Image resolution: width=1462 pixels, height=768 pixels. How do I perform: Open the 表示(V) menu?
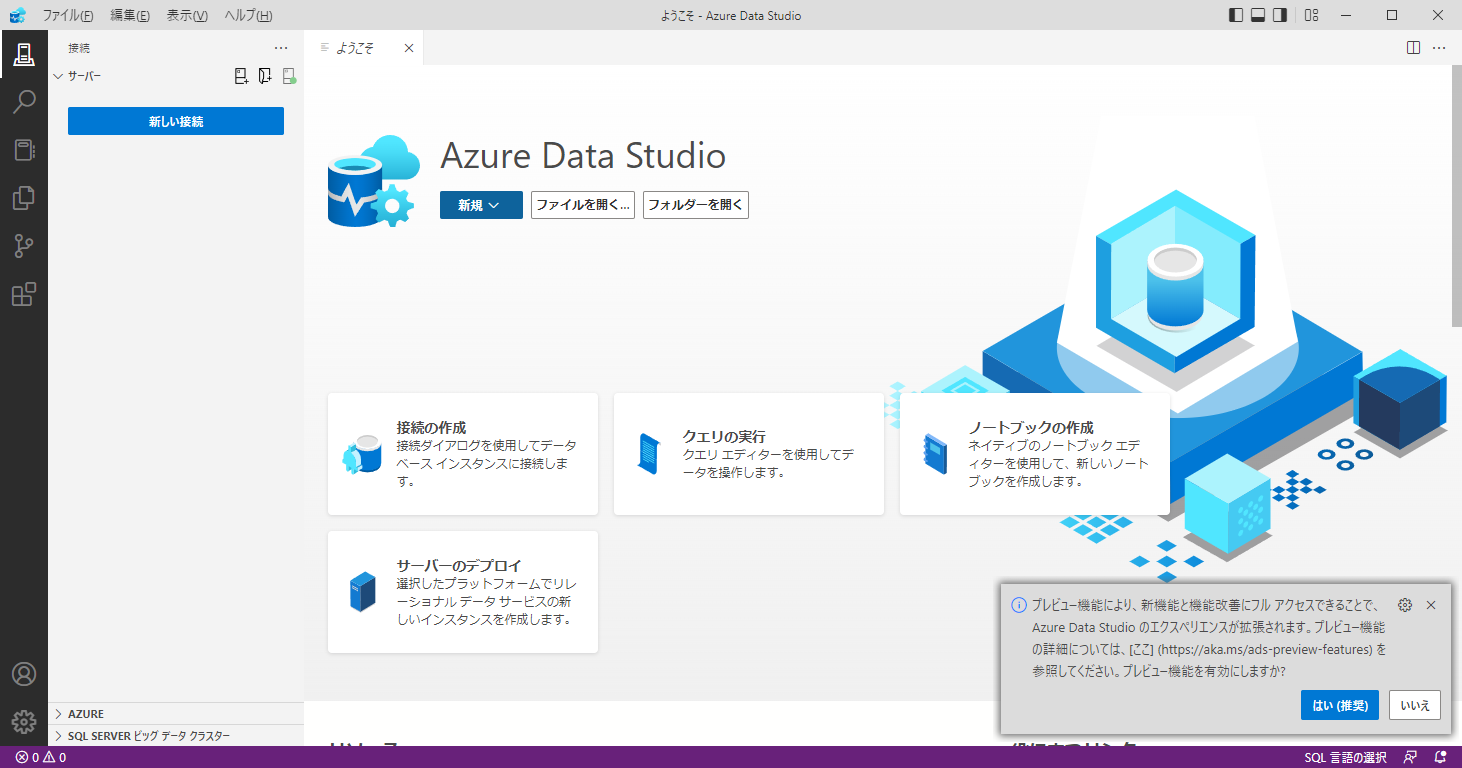(187, 15)
